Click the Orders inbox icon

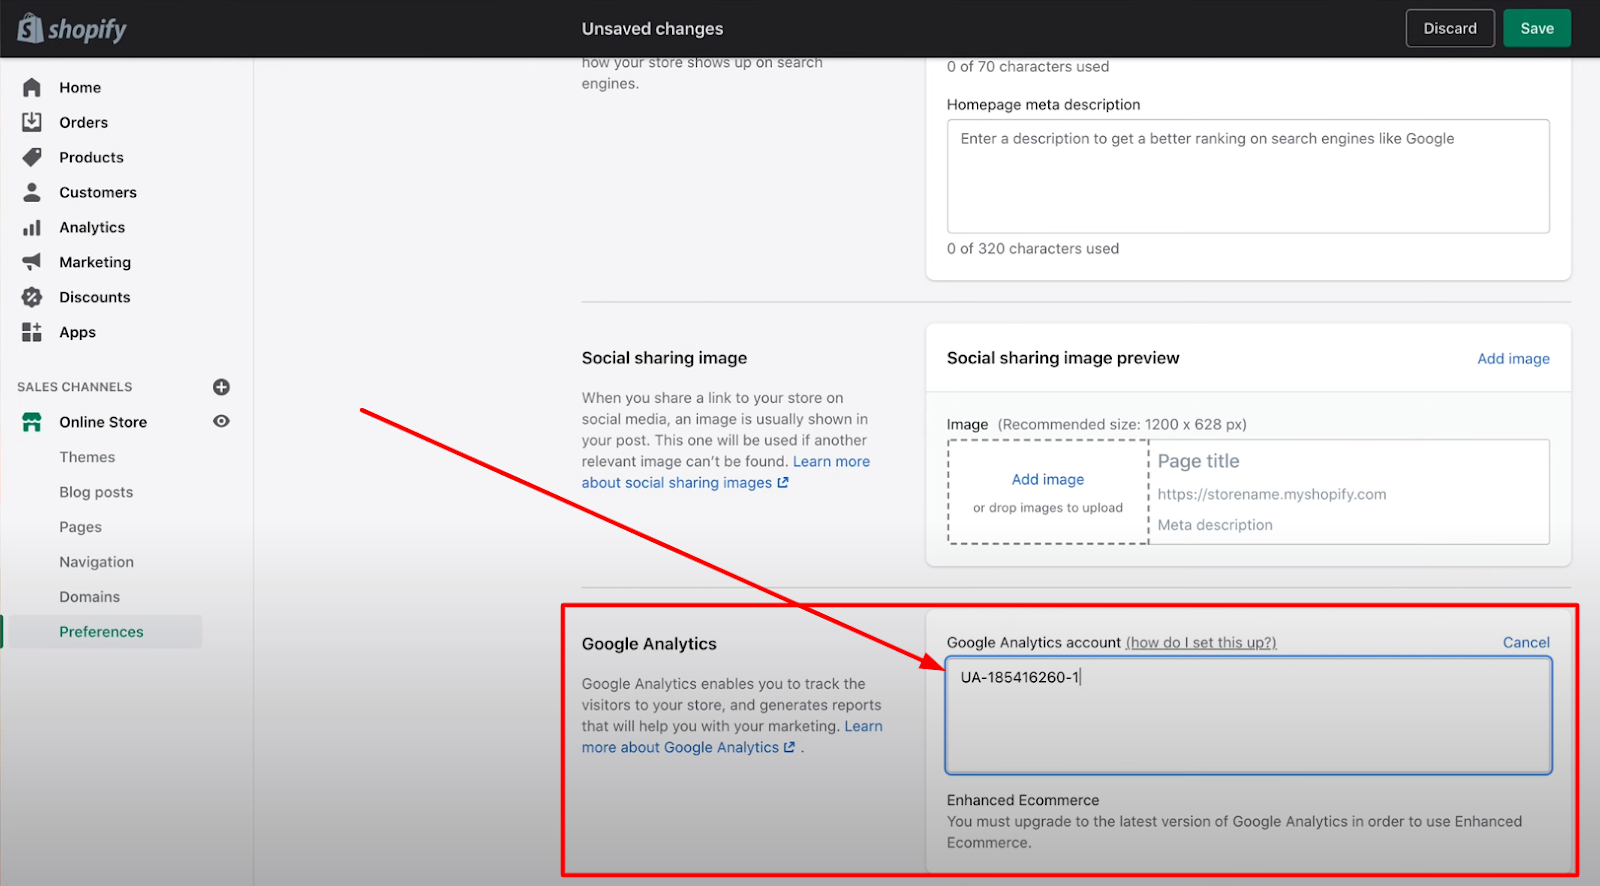tap(32, 122)
